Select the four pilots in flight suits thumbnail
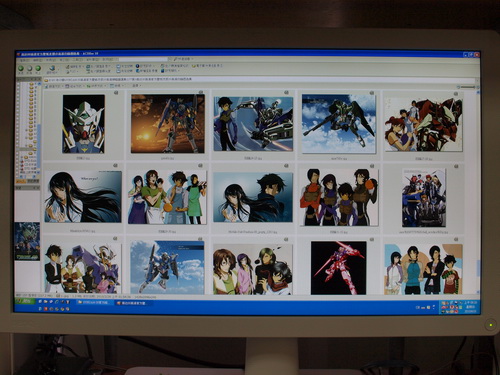 click(x=339, y=197)
